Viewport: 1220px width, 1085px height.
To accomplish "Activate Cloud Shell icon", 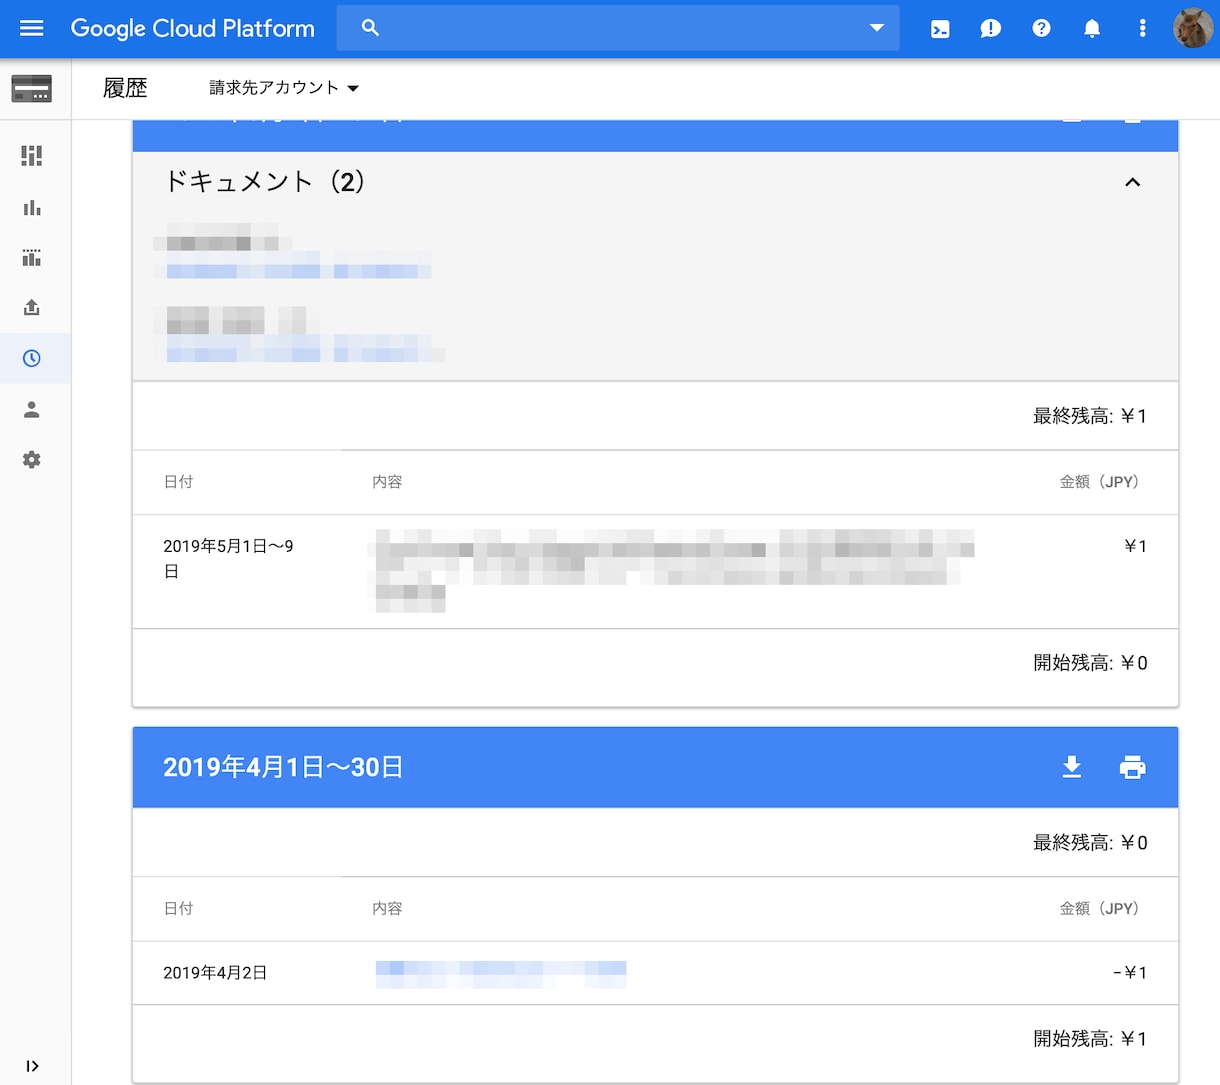I will [x=940, y=29].
